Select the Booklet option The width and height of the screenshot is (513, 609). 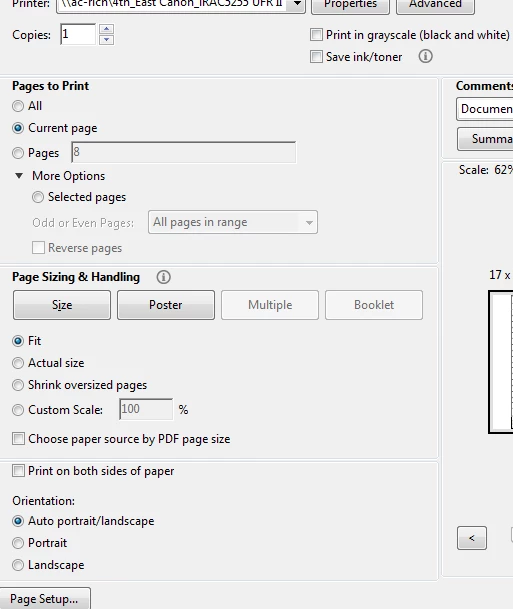[x=374, y=305]
